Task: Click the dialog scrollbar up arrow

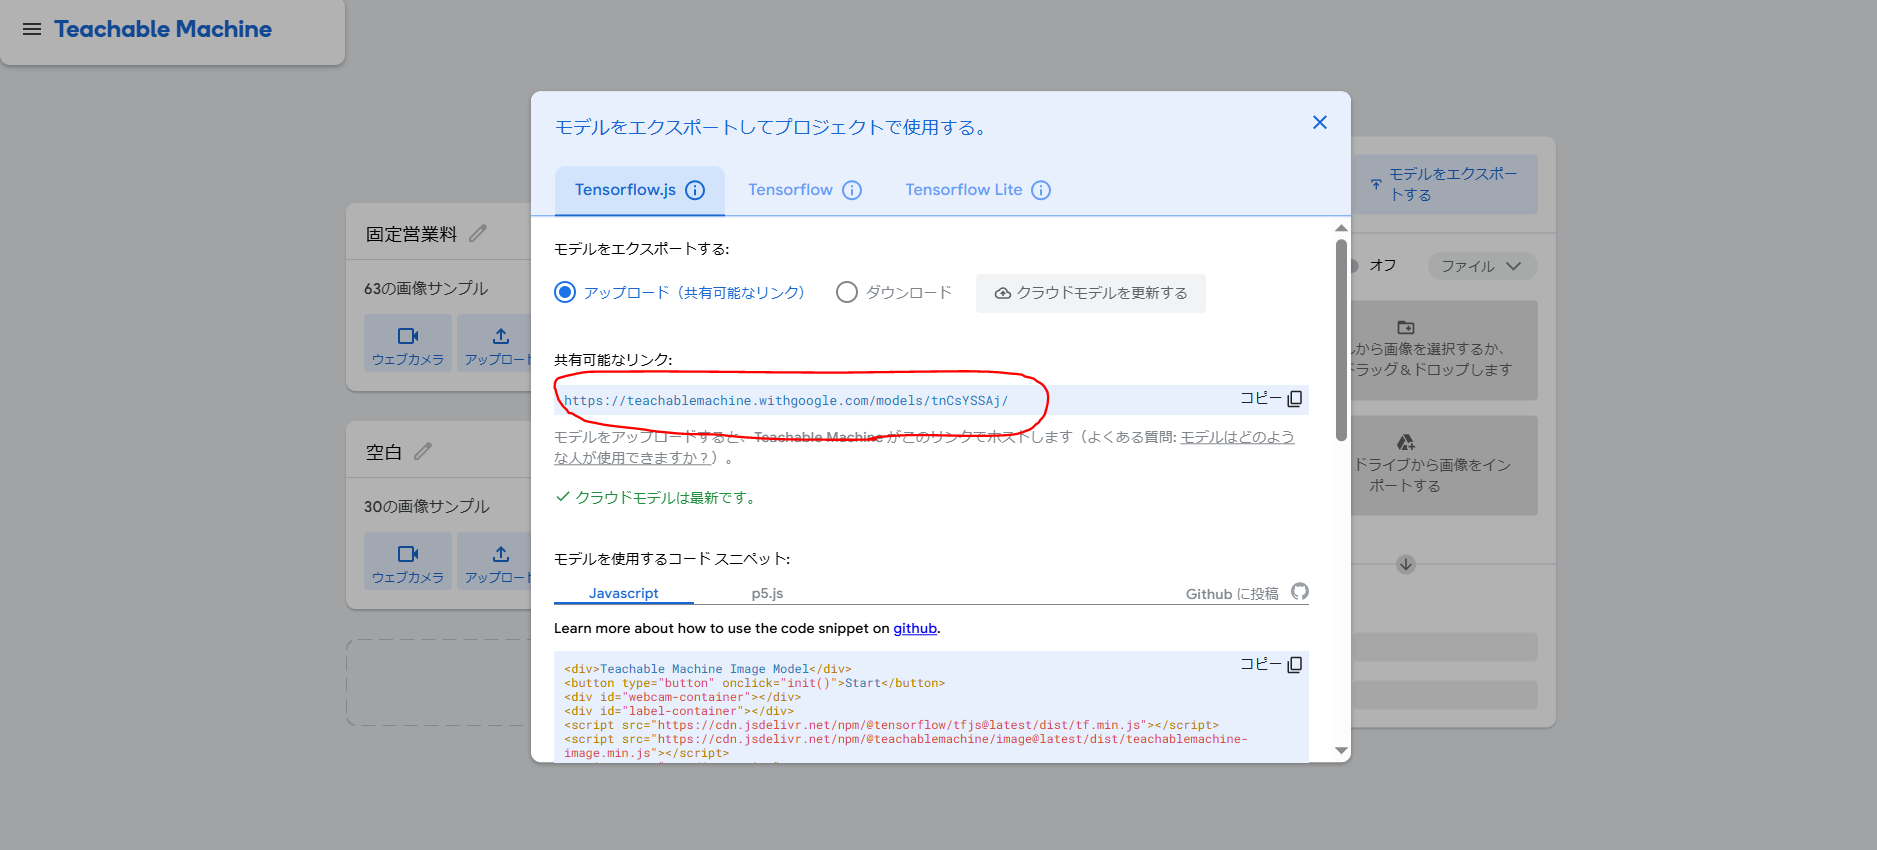Action: pyautogui.click(x=1342, y=228)
